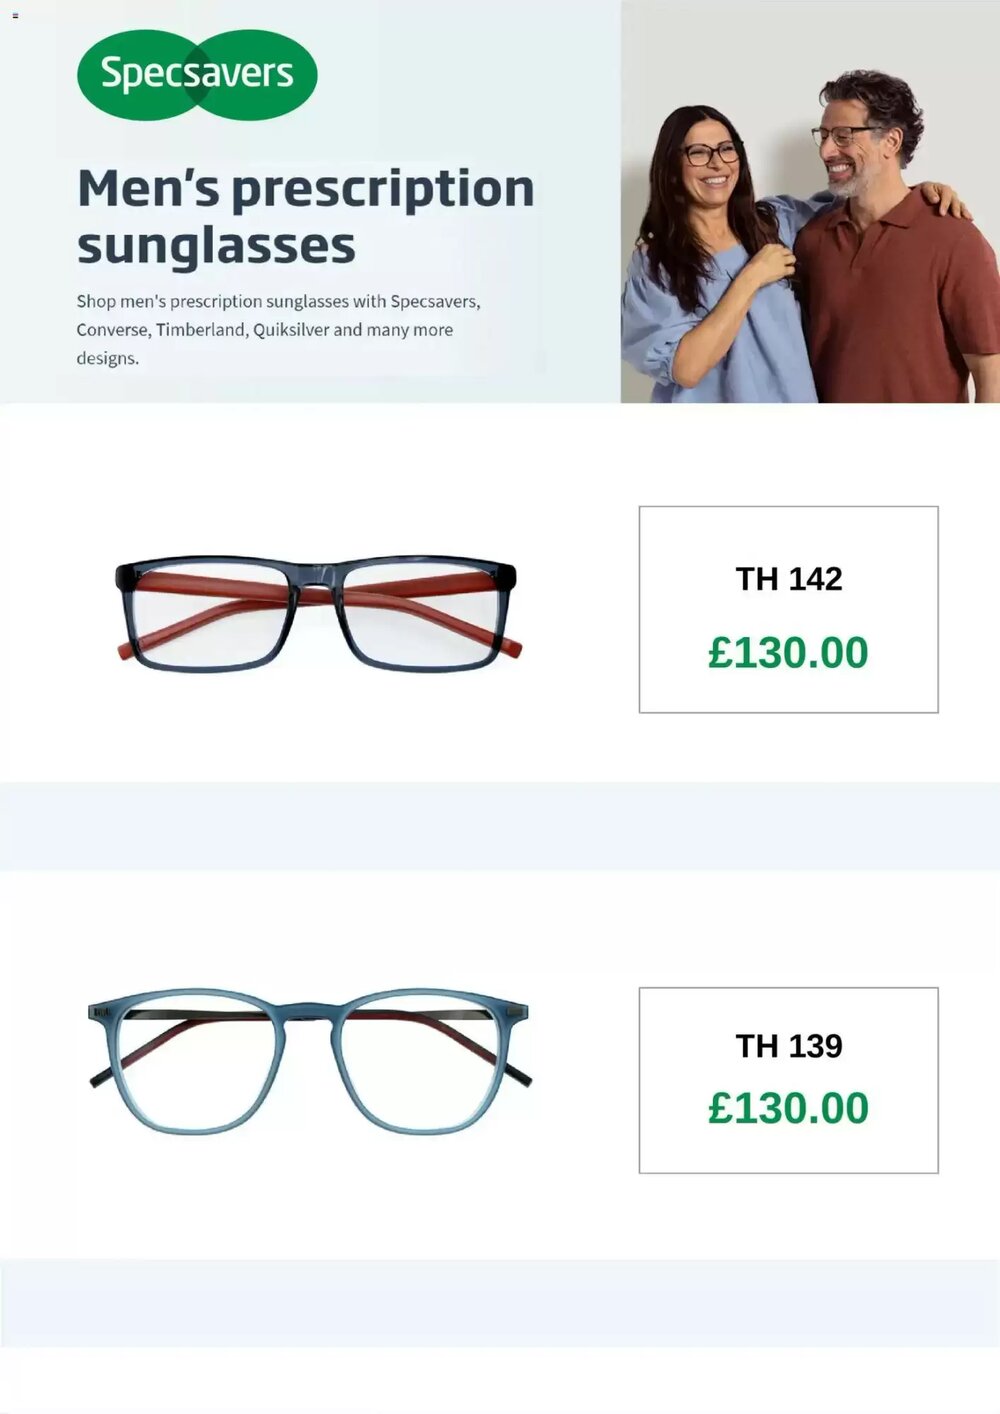This screenshot has width=1000, height=1414.
Task: Click the £130.00 price under TH 139
Action: click(x=788, y=1108)
